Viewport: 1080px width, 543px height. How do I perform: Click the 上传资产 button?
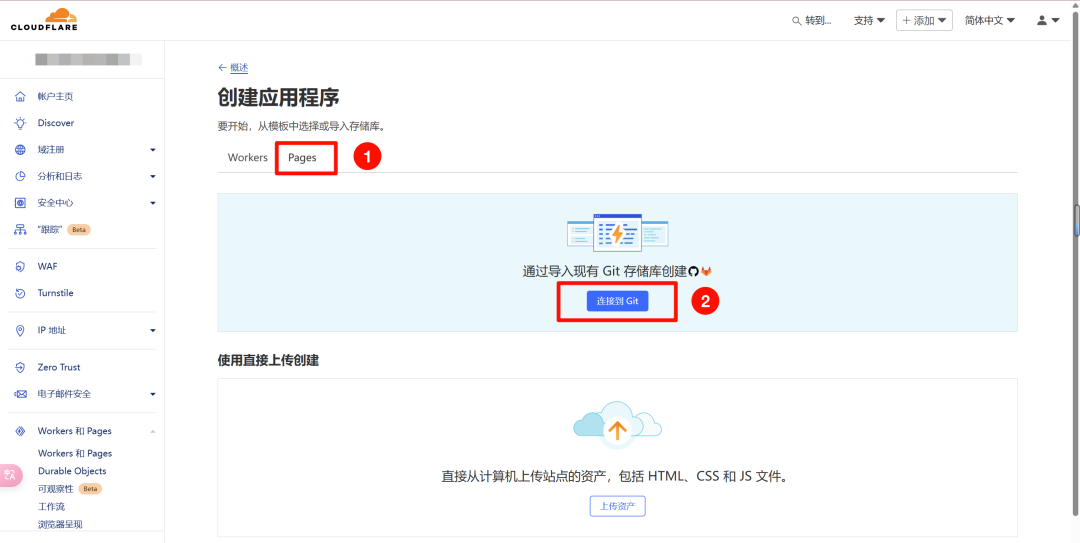click(617, 506)
